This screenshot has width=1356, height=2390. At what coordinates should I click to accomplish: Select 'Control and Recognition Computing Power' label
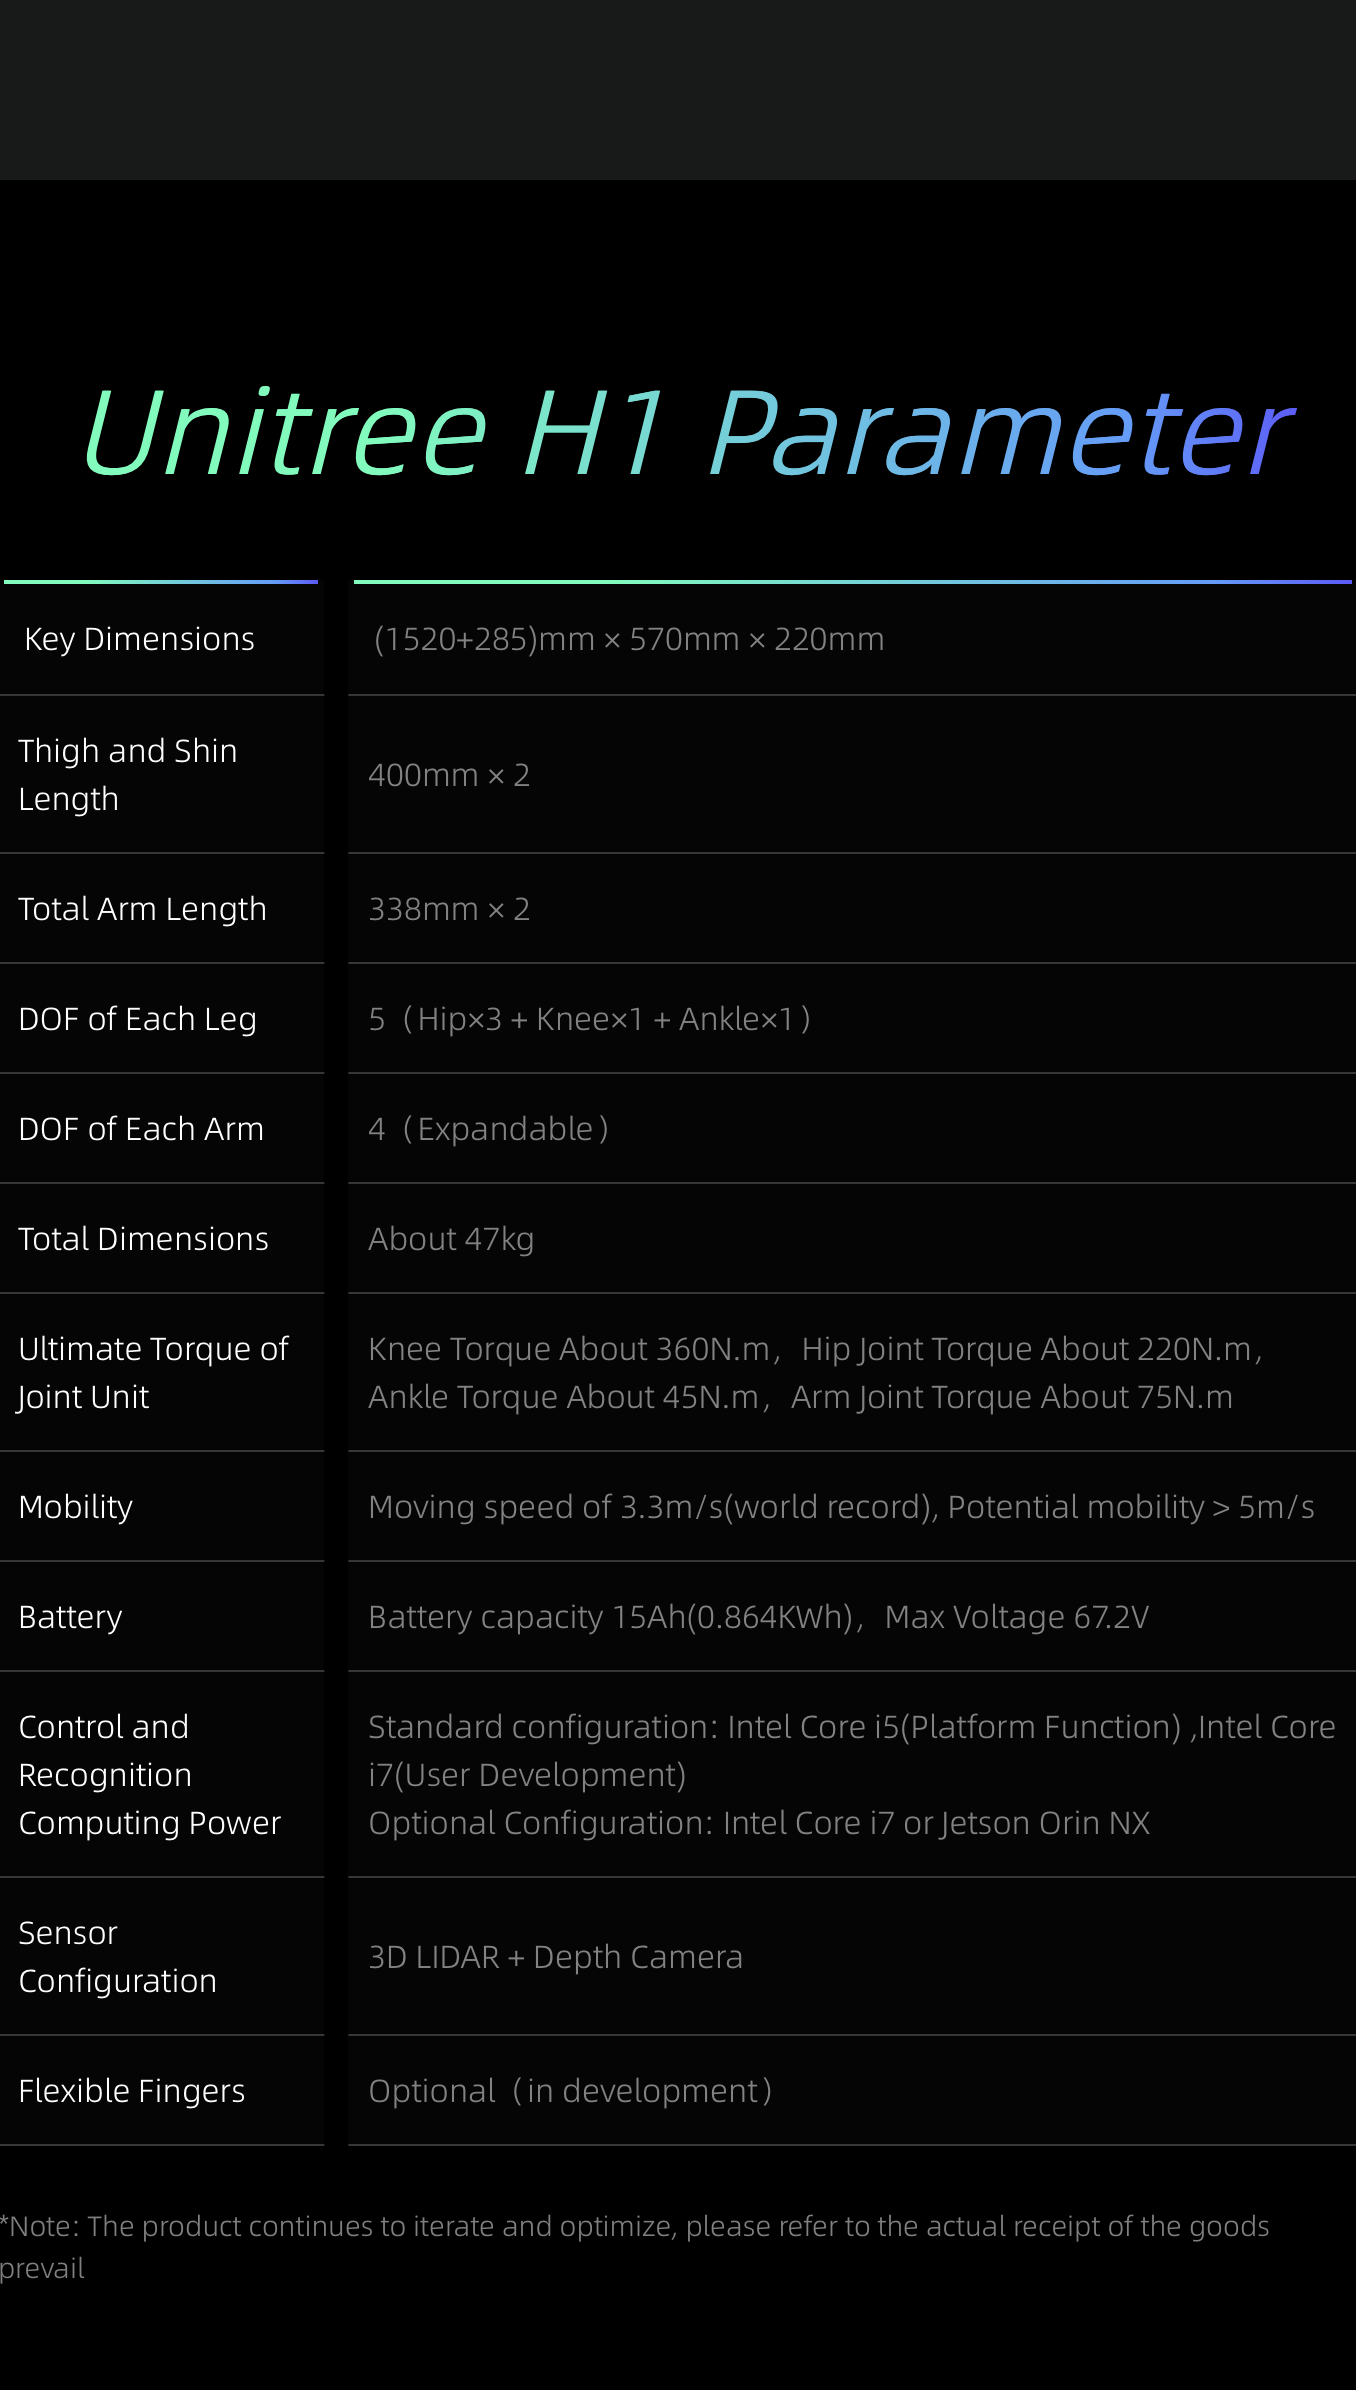click(x=150, y=1775)
